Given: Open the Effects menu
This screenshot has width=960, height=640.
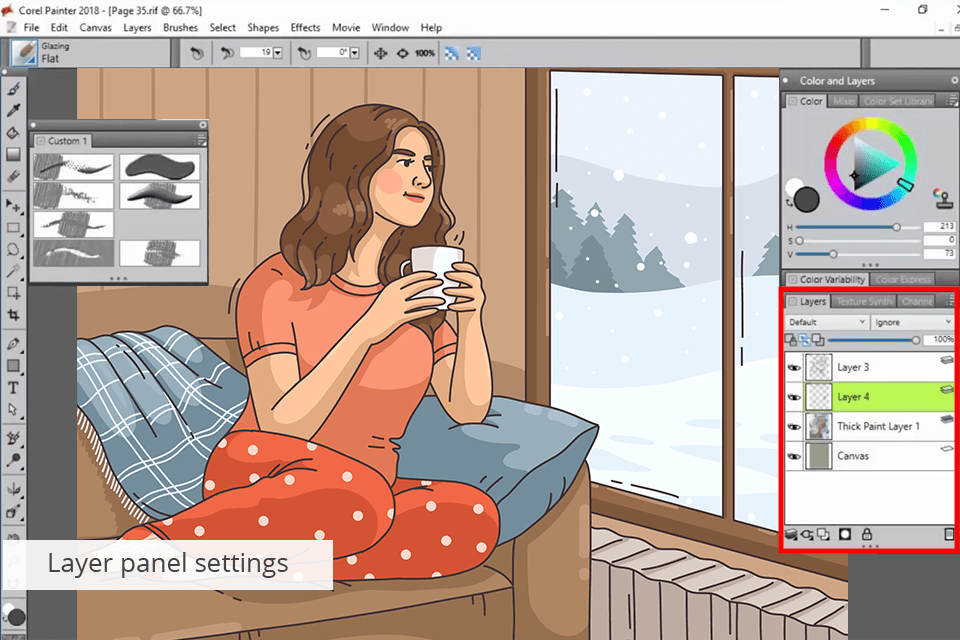Looking at the screenshot, I should point(305,28).
